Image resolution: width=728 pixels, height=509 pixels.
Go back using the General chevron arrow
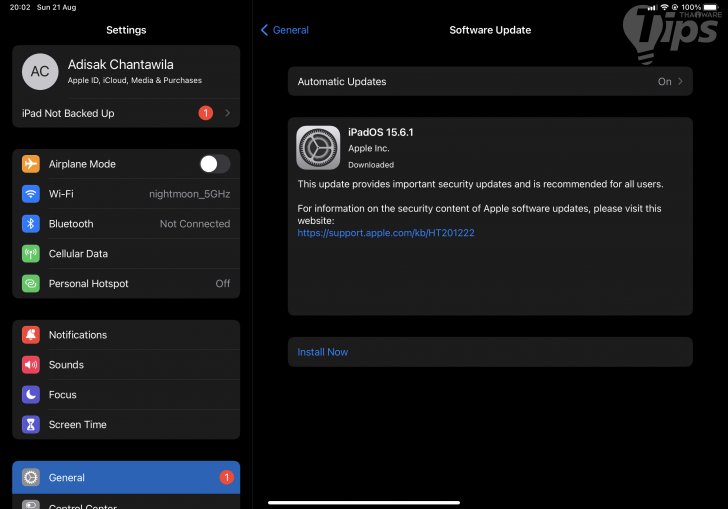click(x=264, y=30)
